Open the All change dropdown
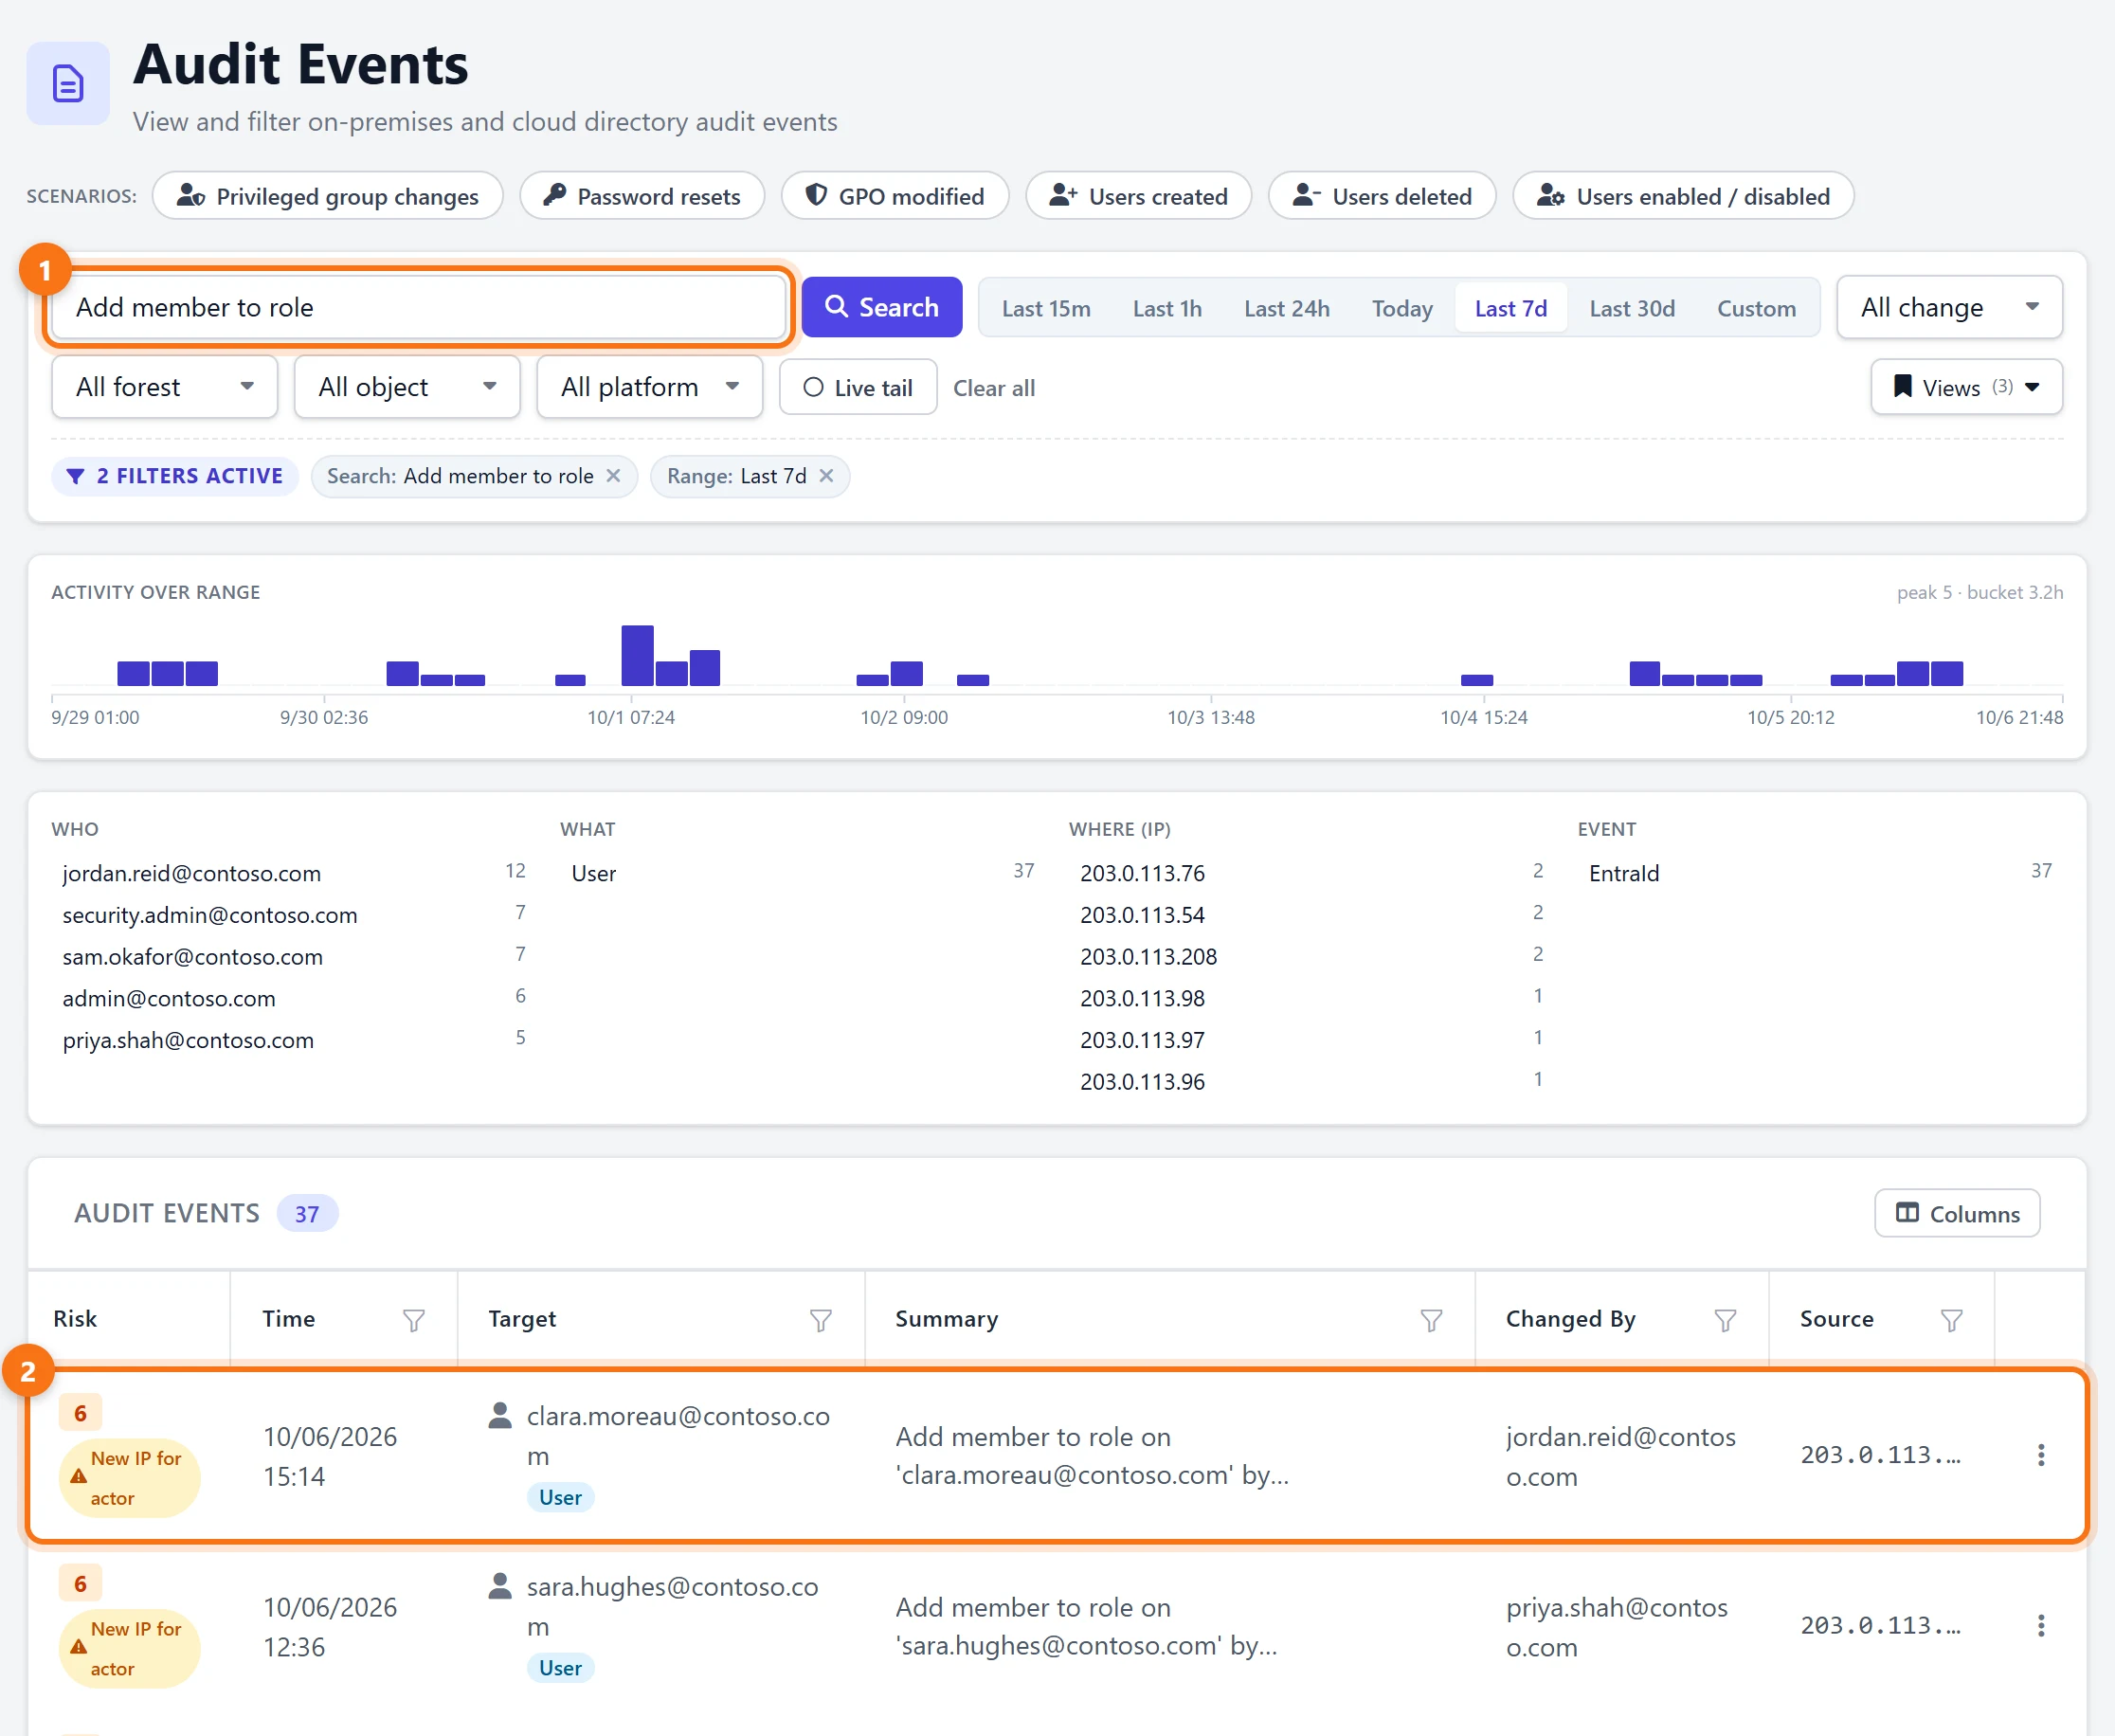The width and height of the screenshot is (2115, 1736). [1949, 307]
